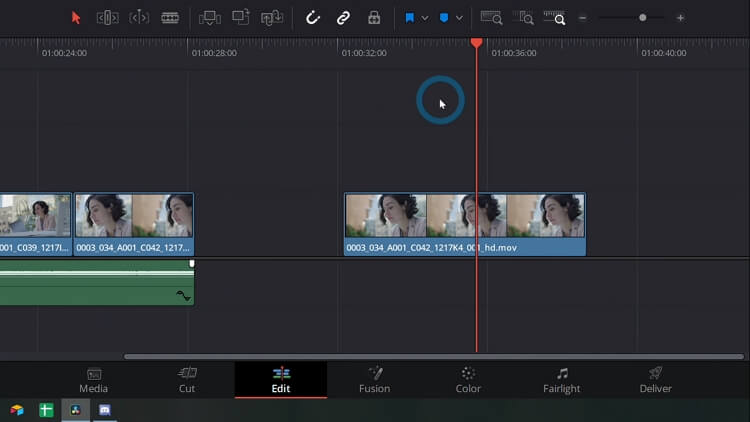The height and width of the screenshot is (422, 750).
Task: Click the Overwrite Clip icon
Action: (241, 18)
